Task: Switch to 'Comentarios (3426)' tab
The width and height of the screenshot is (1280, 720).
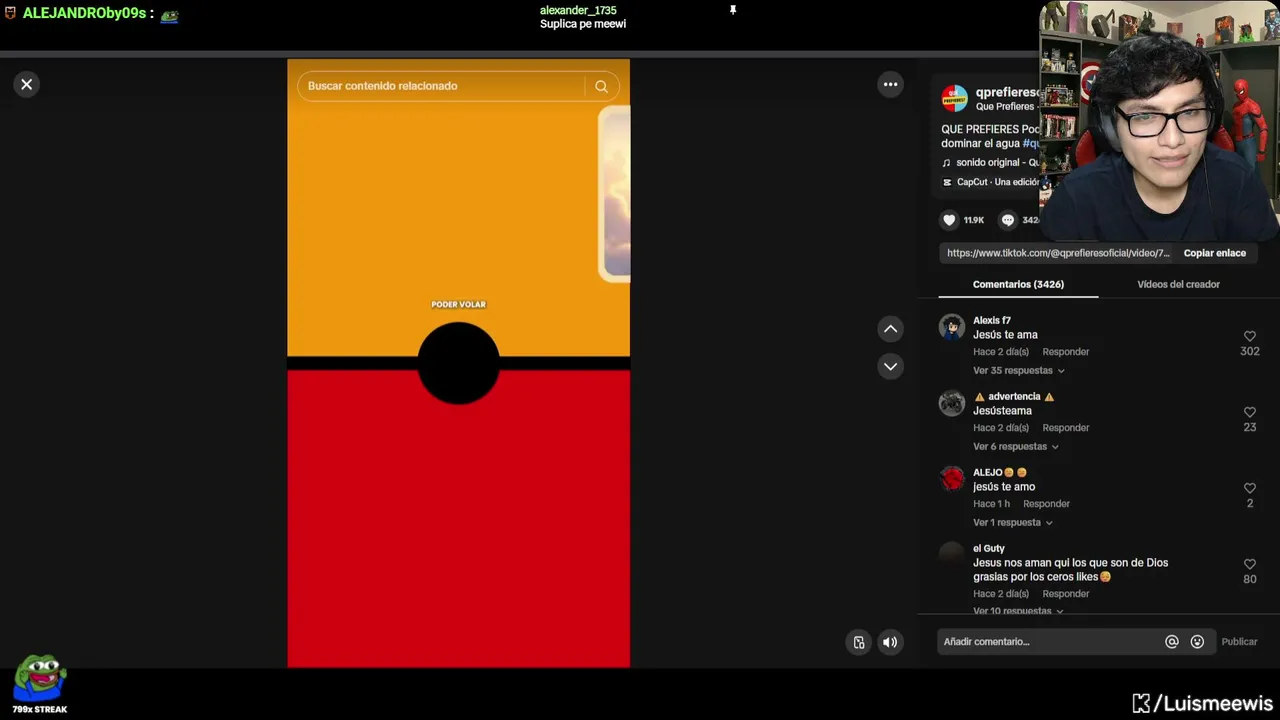Action: pos(1018,284)
